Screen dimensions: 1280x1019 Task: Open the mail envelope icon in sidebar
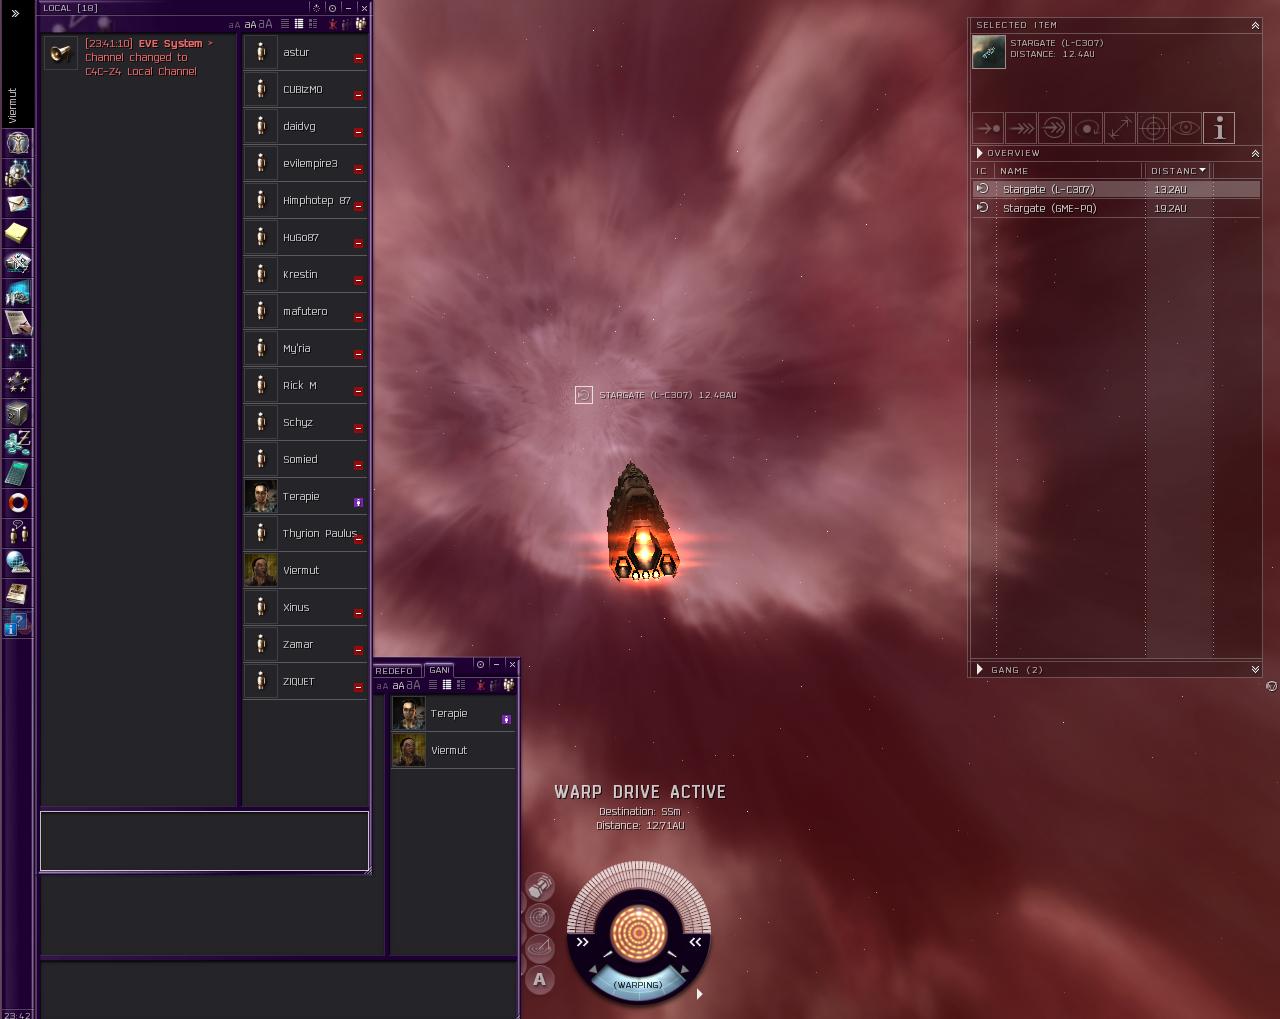(18, 203)
